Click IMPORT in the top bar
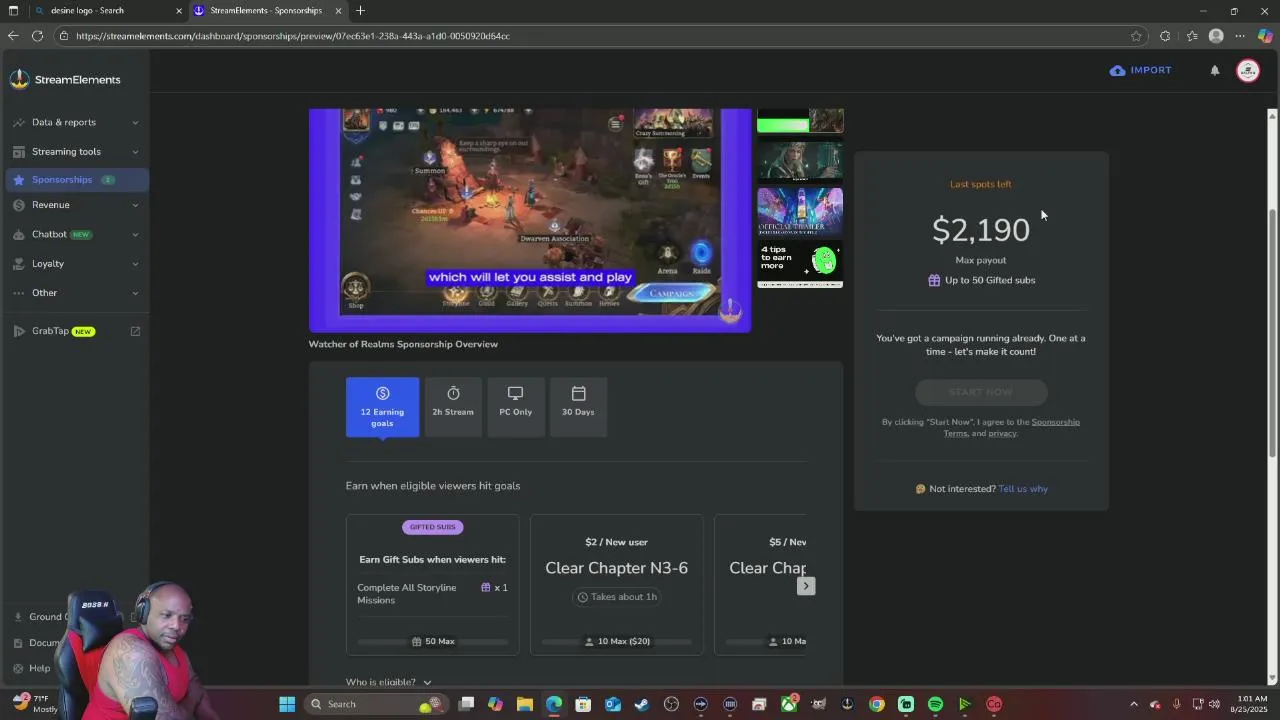1280x720 pixels. 1141,70
